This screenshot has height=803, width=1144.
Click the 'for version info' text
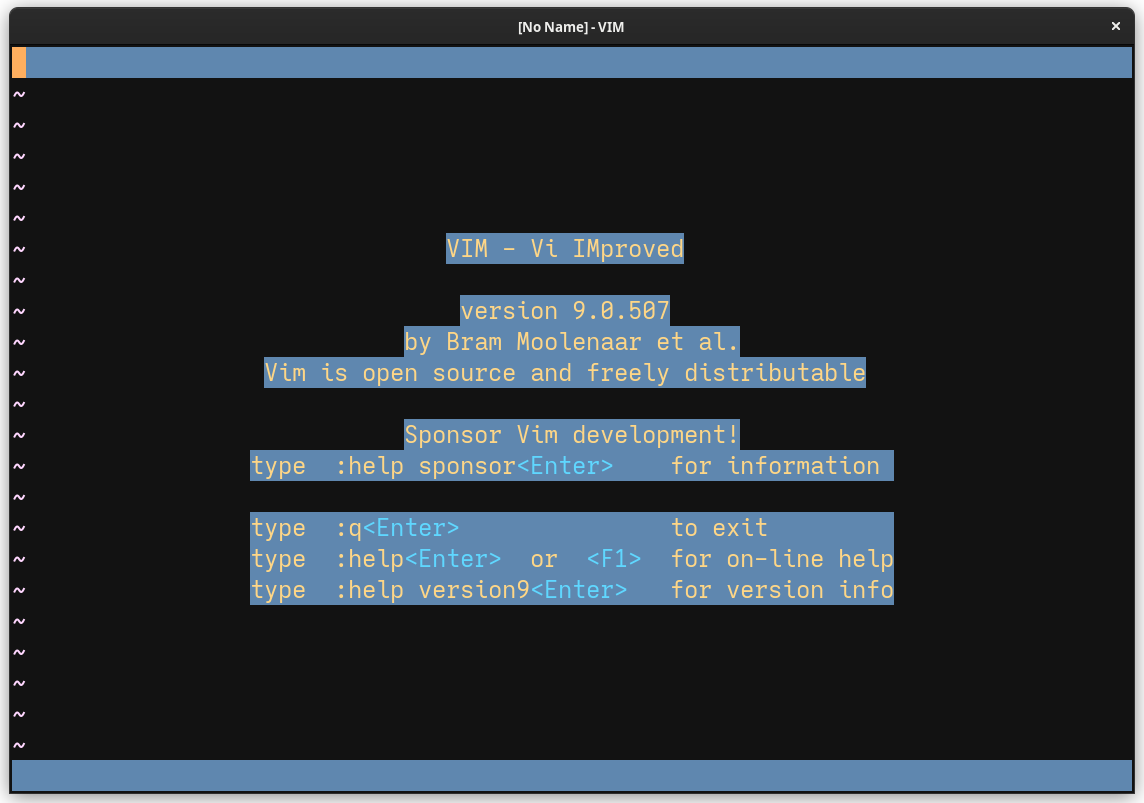tap(781, 589)
